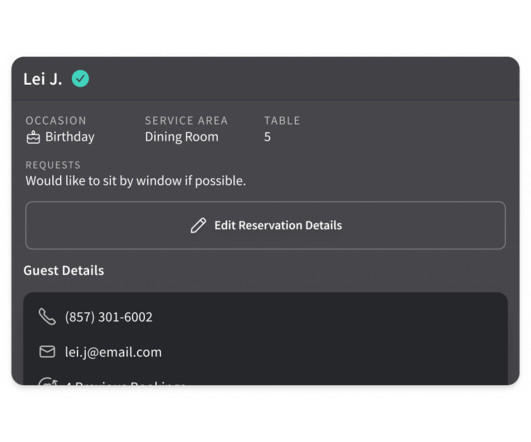Viewport: 531px width, 442px height.
Task: Click the Birthday occasion value
Action: [x=70, y=137]
